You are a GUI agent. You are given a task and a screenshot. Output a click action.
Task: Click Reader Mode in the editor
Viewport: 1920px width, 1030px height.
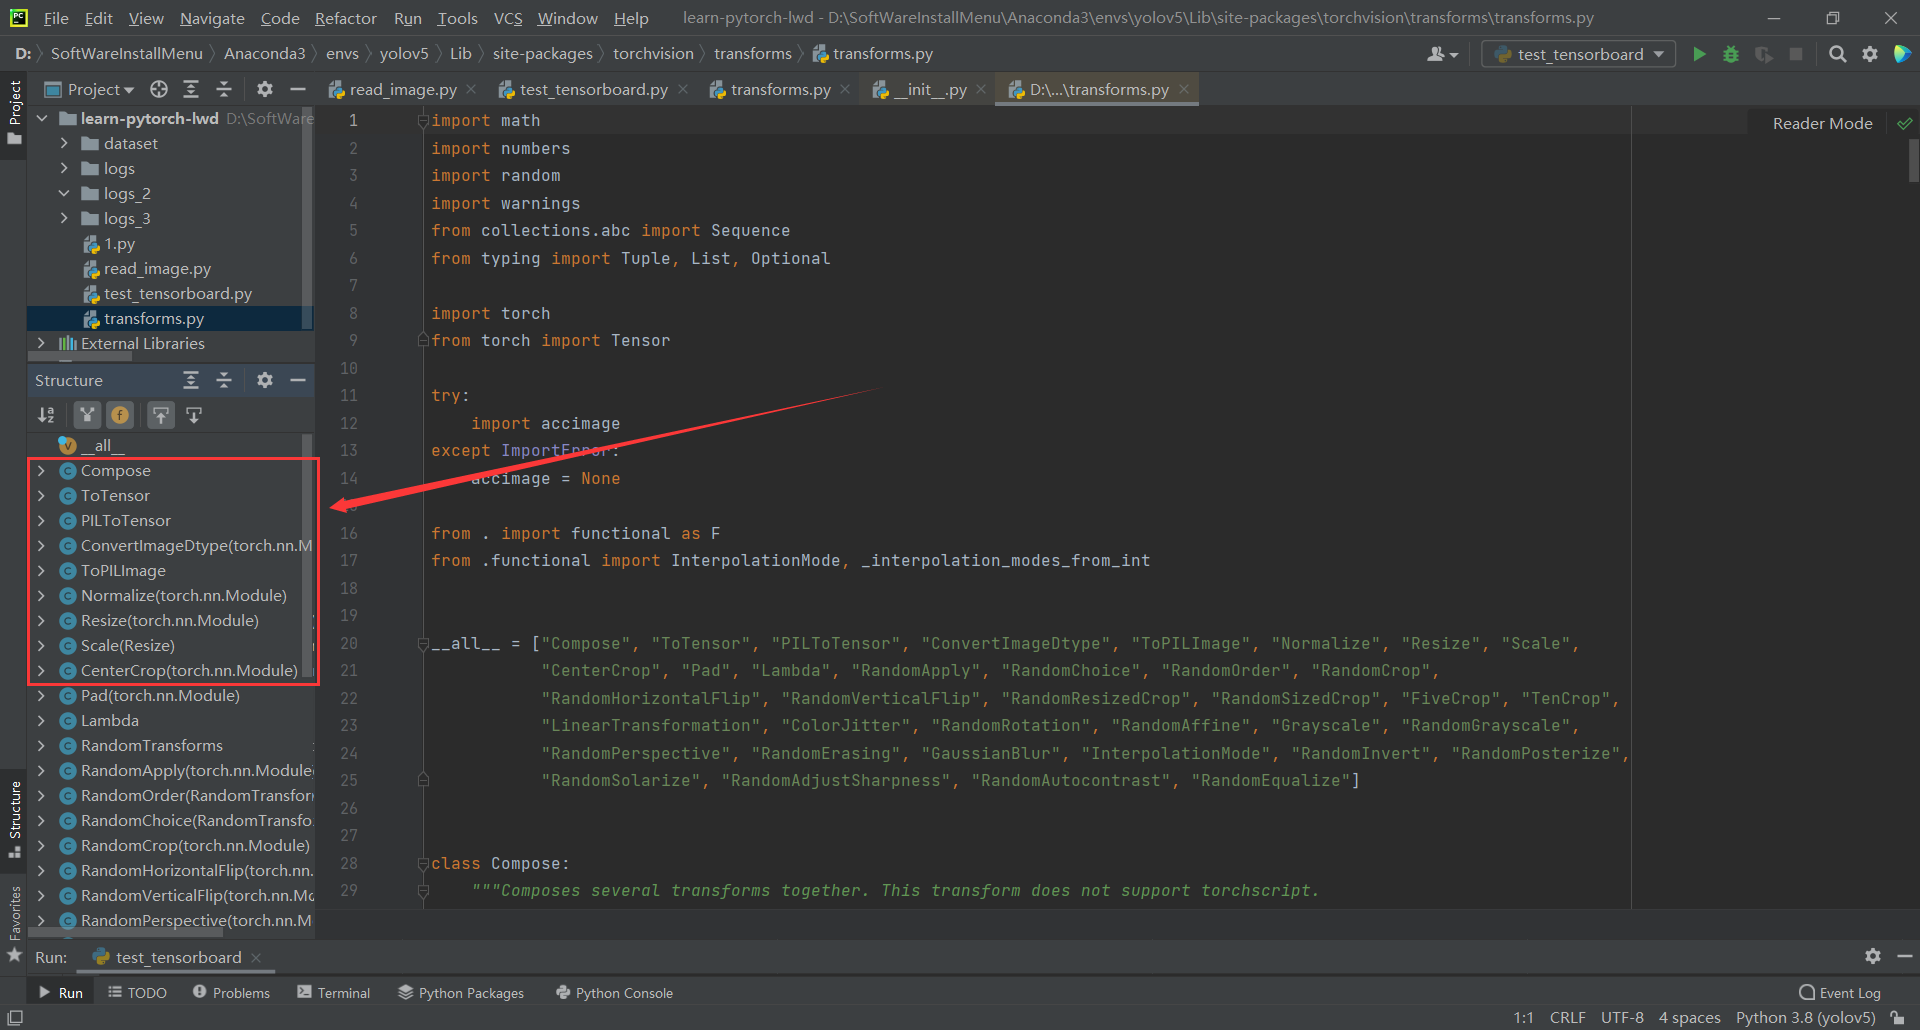(1822, 123)
